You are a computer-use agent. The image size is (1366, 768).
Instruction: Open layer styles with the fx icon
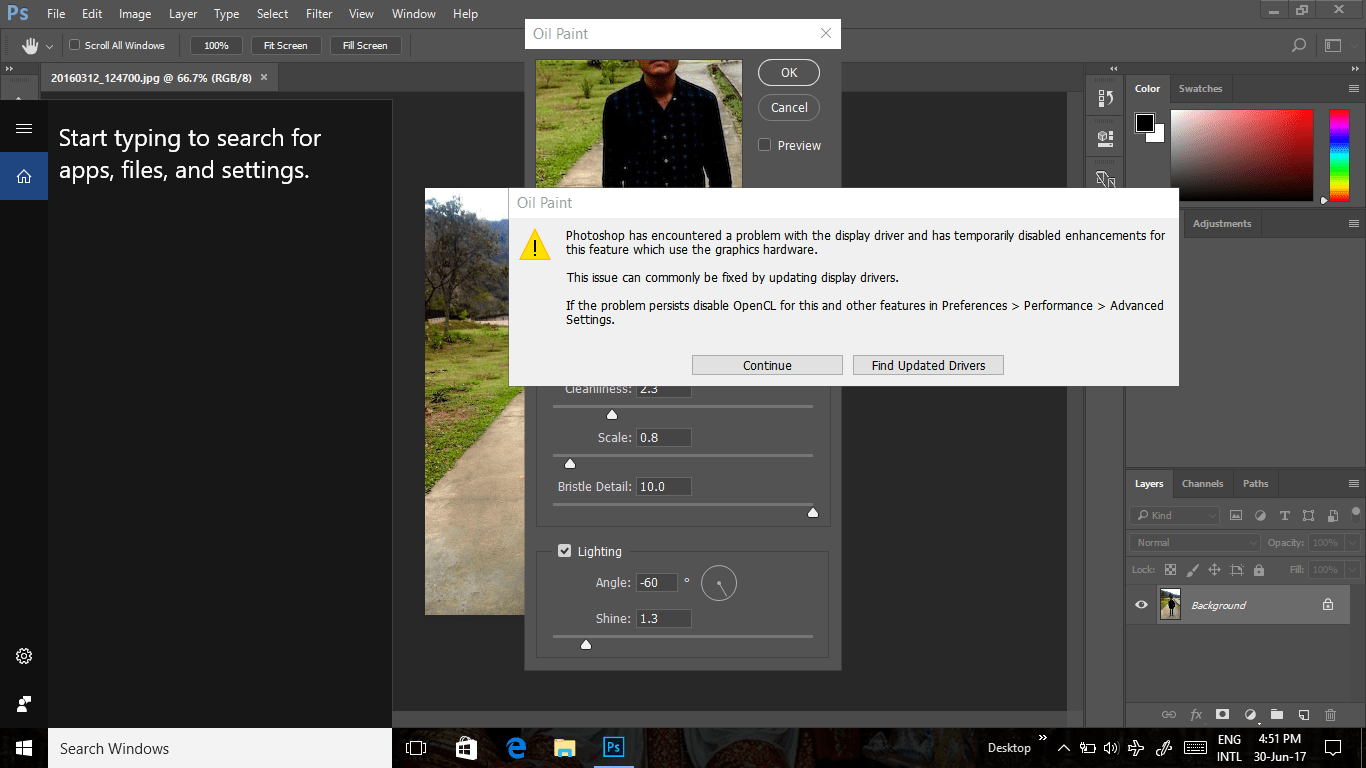coord(1196,714)
